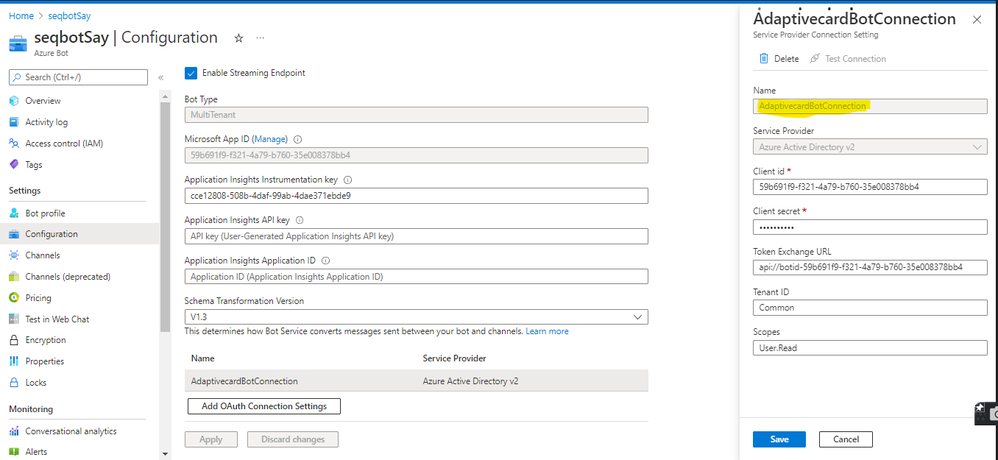Image resolution: width=998 pixels, height=460 pixels.
Task: Collapse the sidebar with double chevron
Action: coord(161,77)
